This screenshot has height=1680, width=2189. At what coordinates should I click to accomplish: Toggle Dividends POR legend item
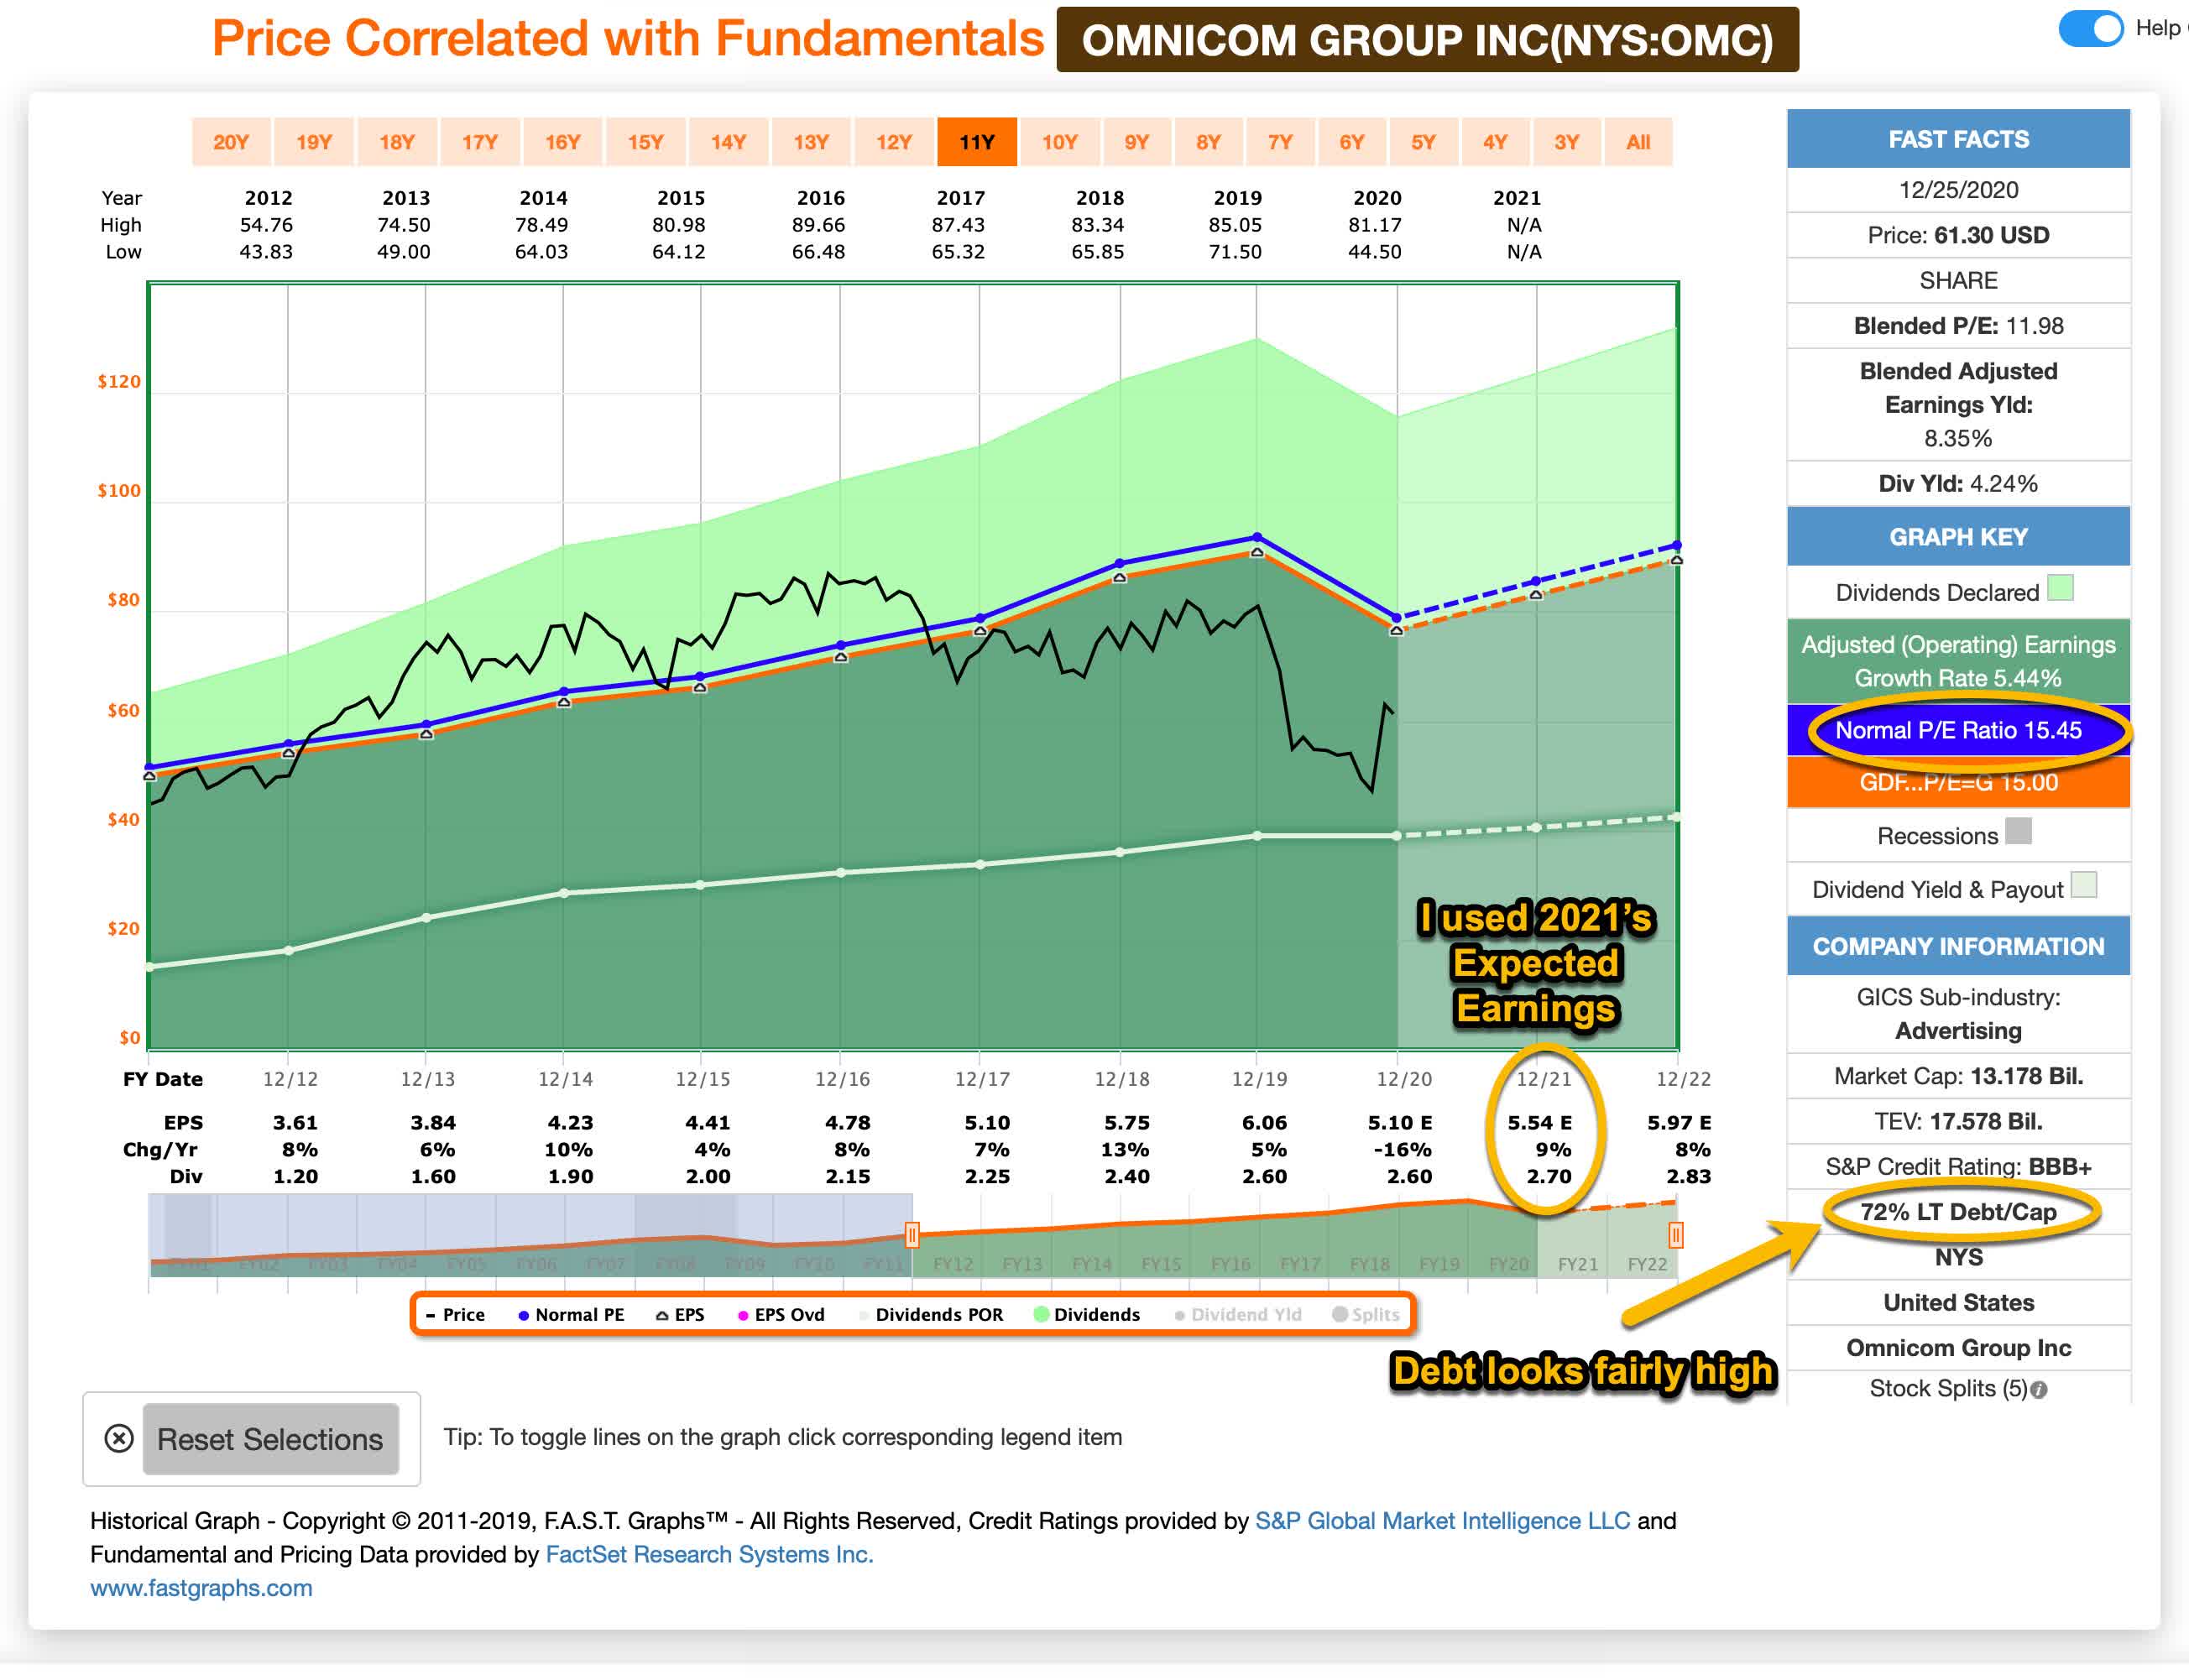pos(931,1315)
